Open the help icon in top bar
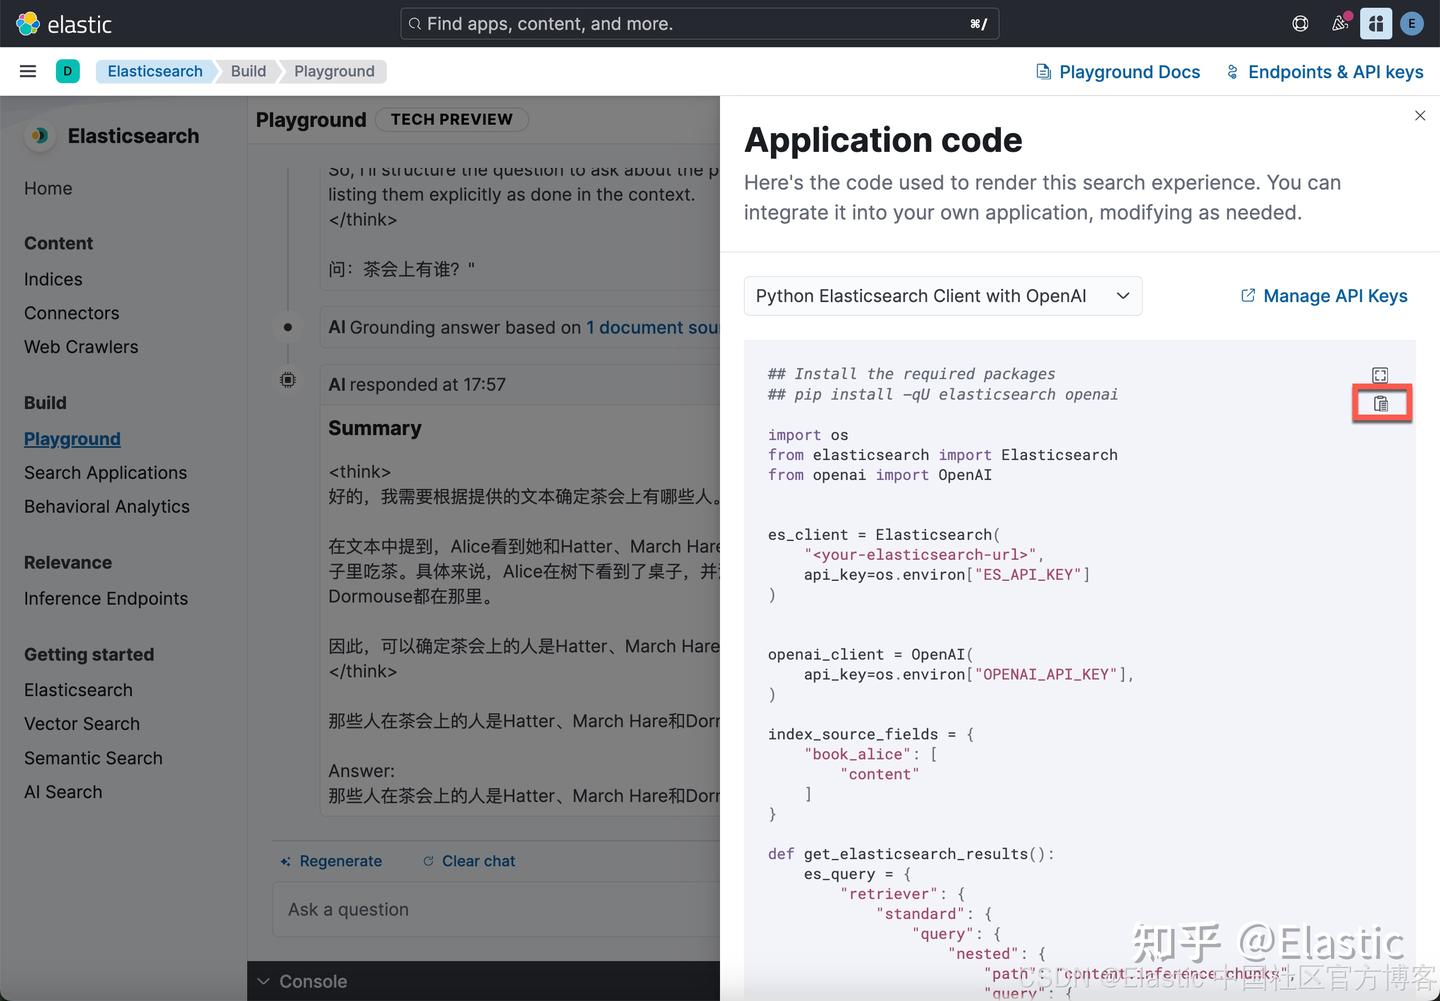The height and width of the screenshot is (1001, 1440). click(1300, 23)
